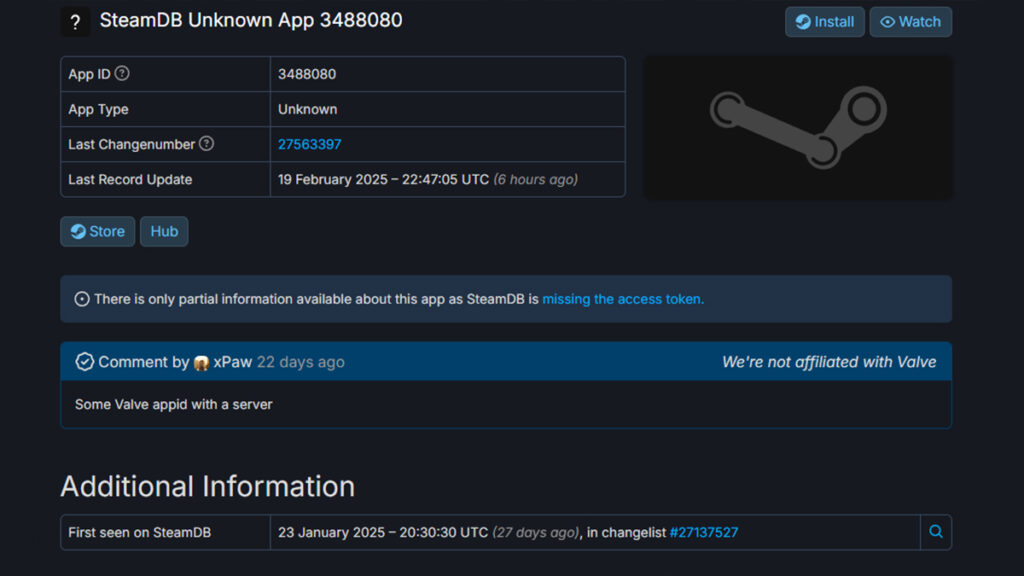This screenshot has height=576, width=1024.
Task: Click the '6 hours ago' relative time
Action: point(536,180)
